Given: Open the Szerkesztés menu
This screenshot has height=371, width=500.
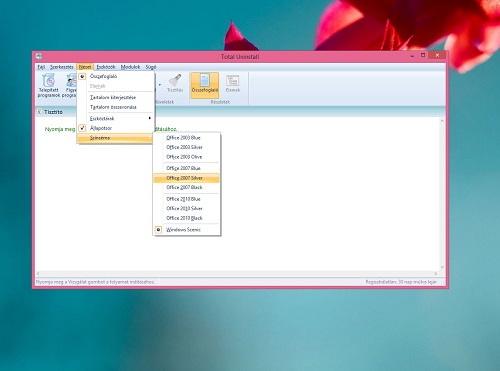Looking at the screenshot, I should [62, 67].
